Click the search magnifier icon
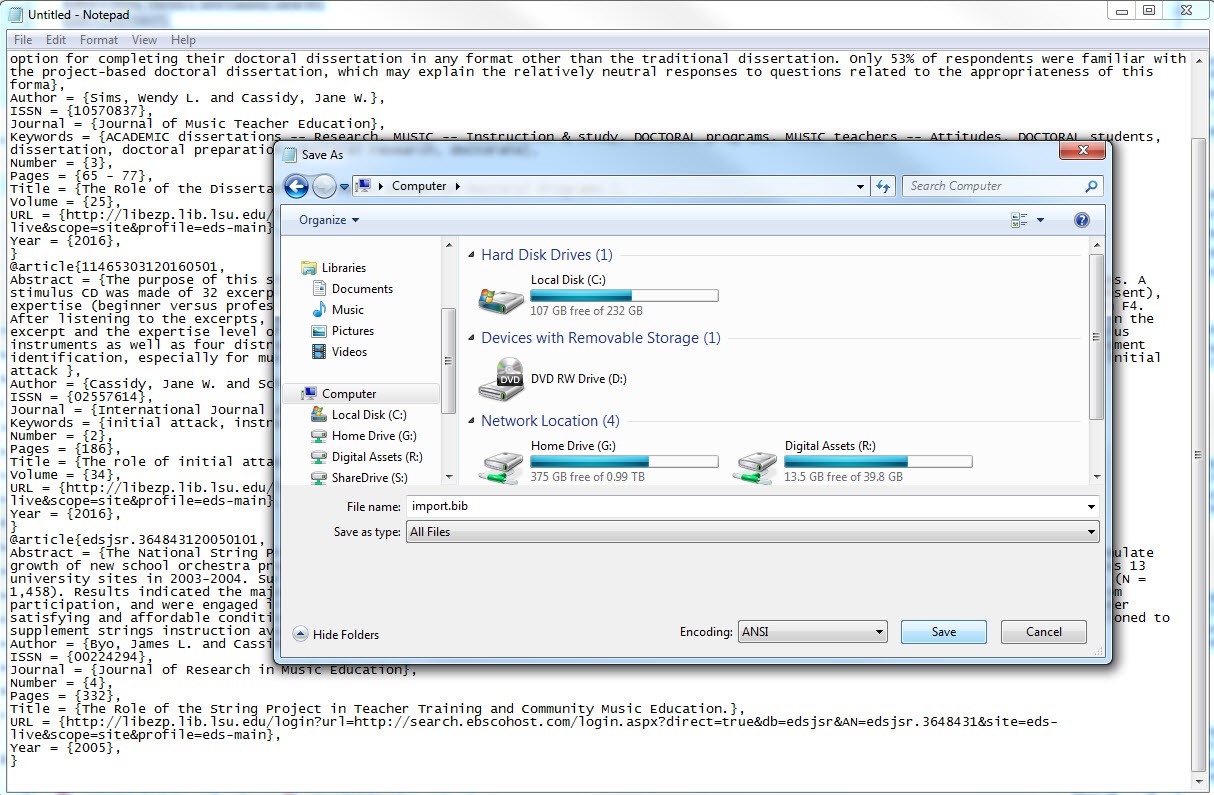This screenshot has height=795, width=1214. click(1091, 186)
